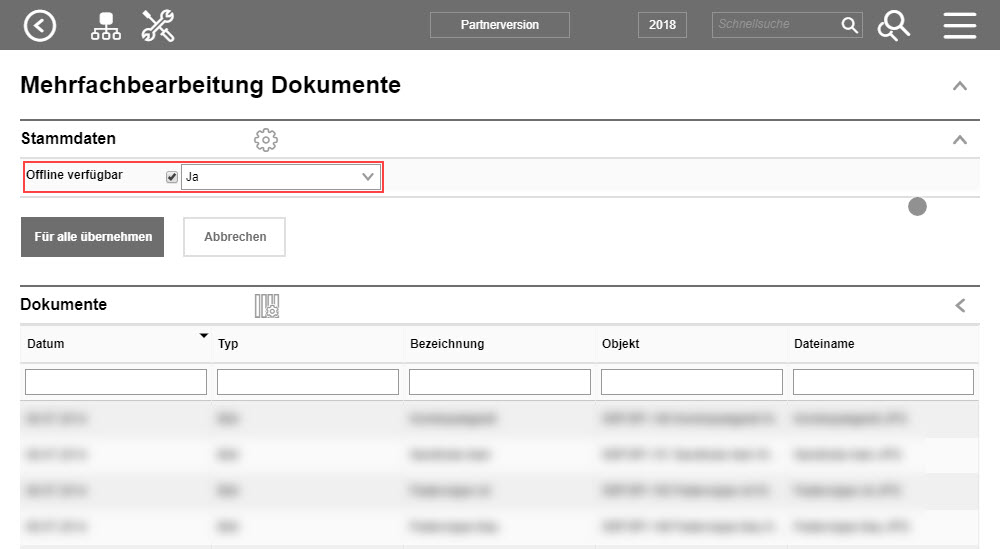The height and width of the screenshot is (549, 1000).
Task: Click the Objekt filter input field
Action: pos(692,382)
